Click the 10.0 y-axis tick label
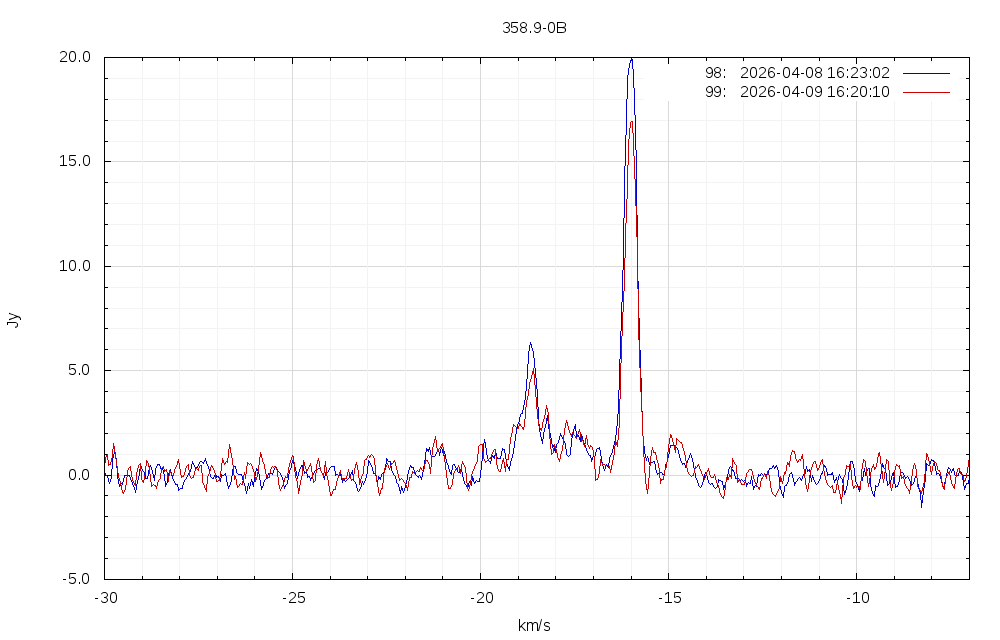The image size is (1000, 640). point(75,266)
